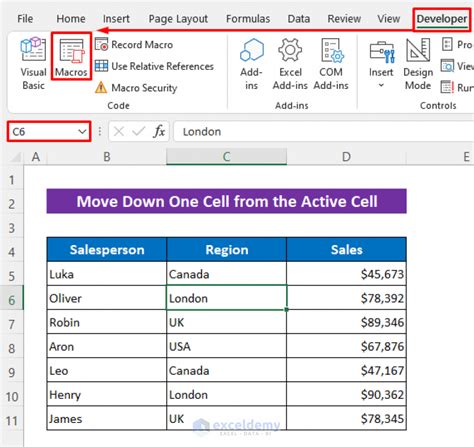The image size is (474, 447).
Task: Select sales value $89,346
Action: 346,322
